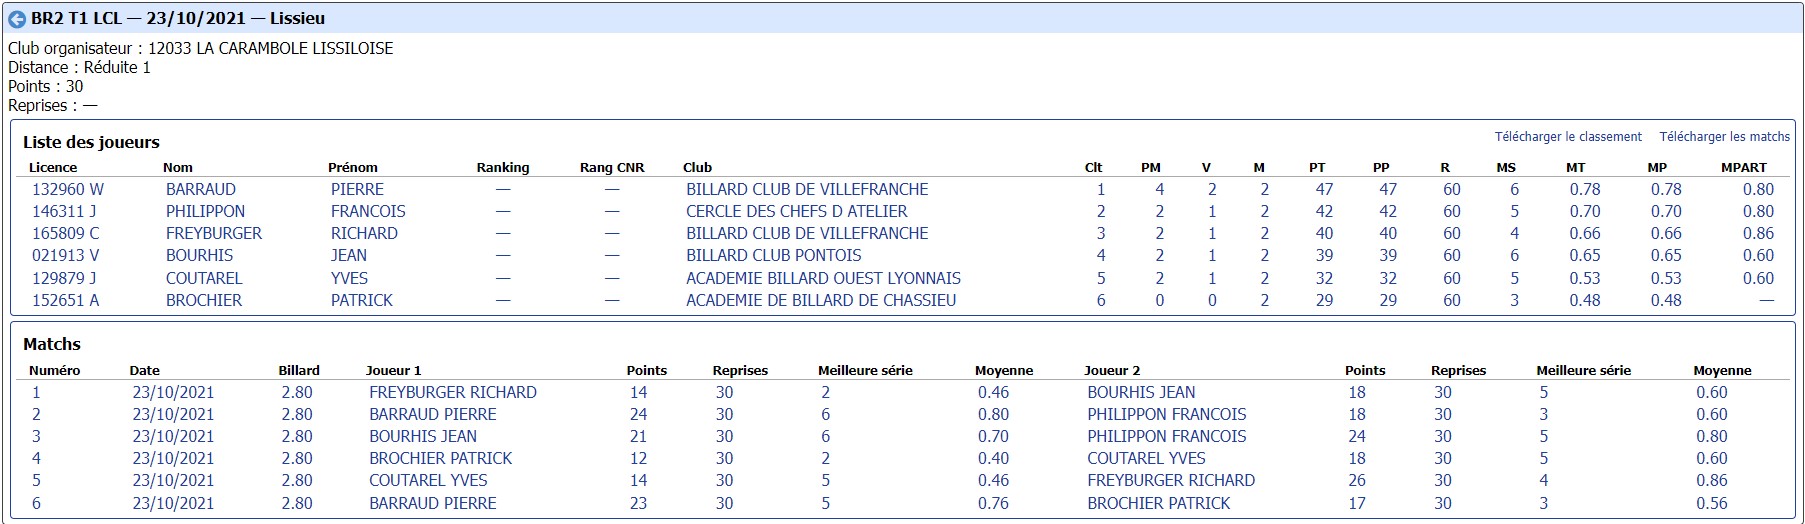Select player FREYBURGER in players list

point(214,233)
